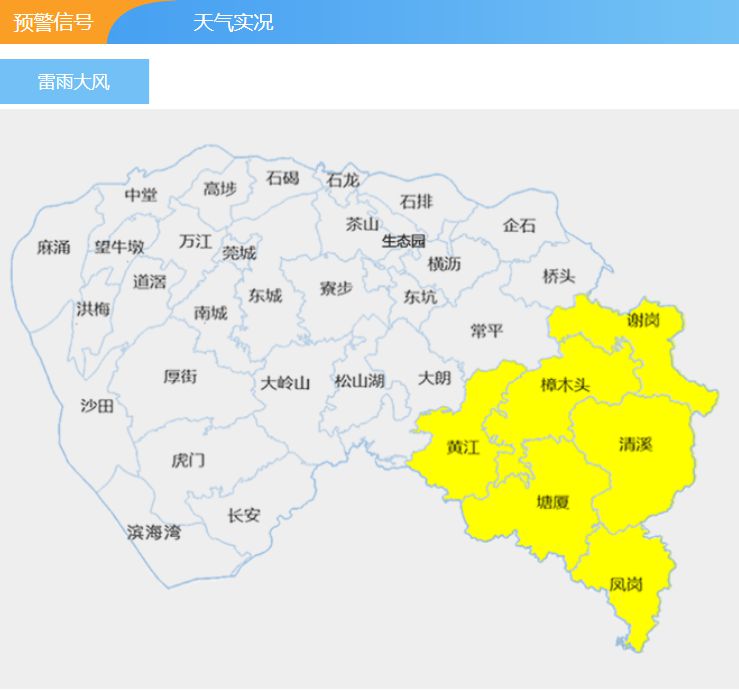Screen dimensions: 739x693
Task: Switch to the 预警信号 tab
Action: 53,22
